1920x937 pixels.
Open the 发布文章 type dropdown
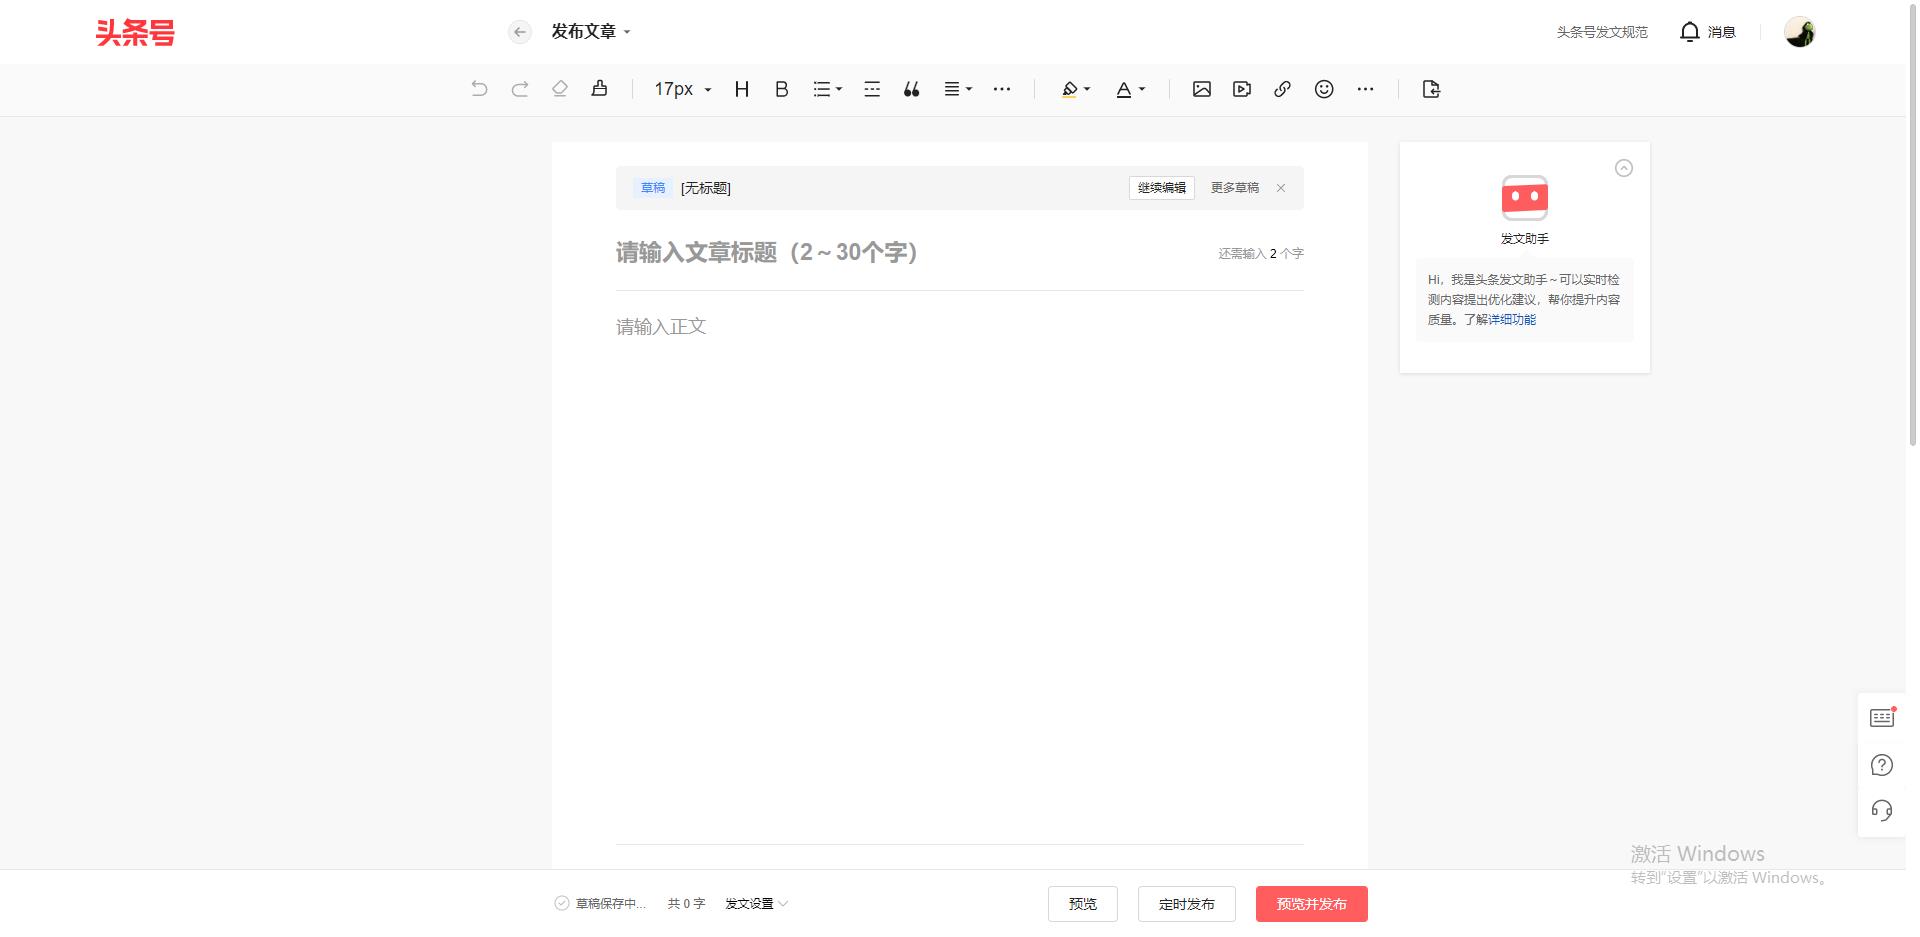(x=591, y=32)
